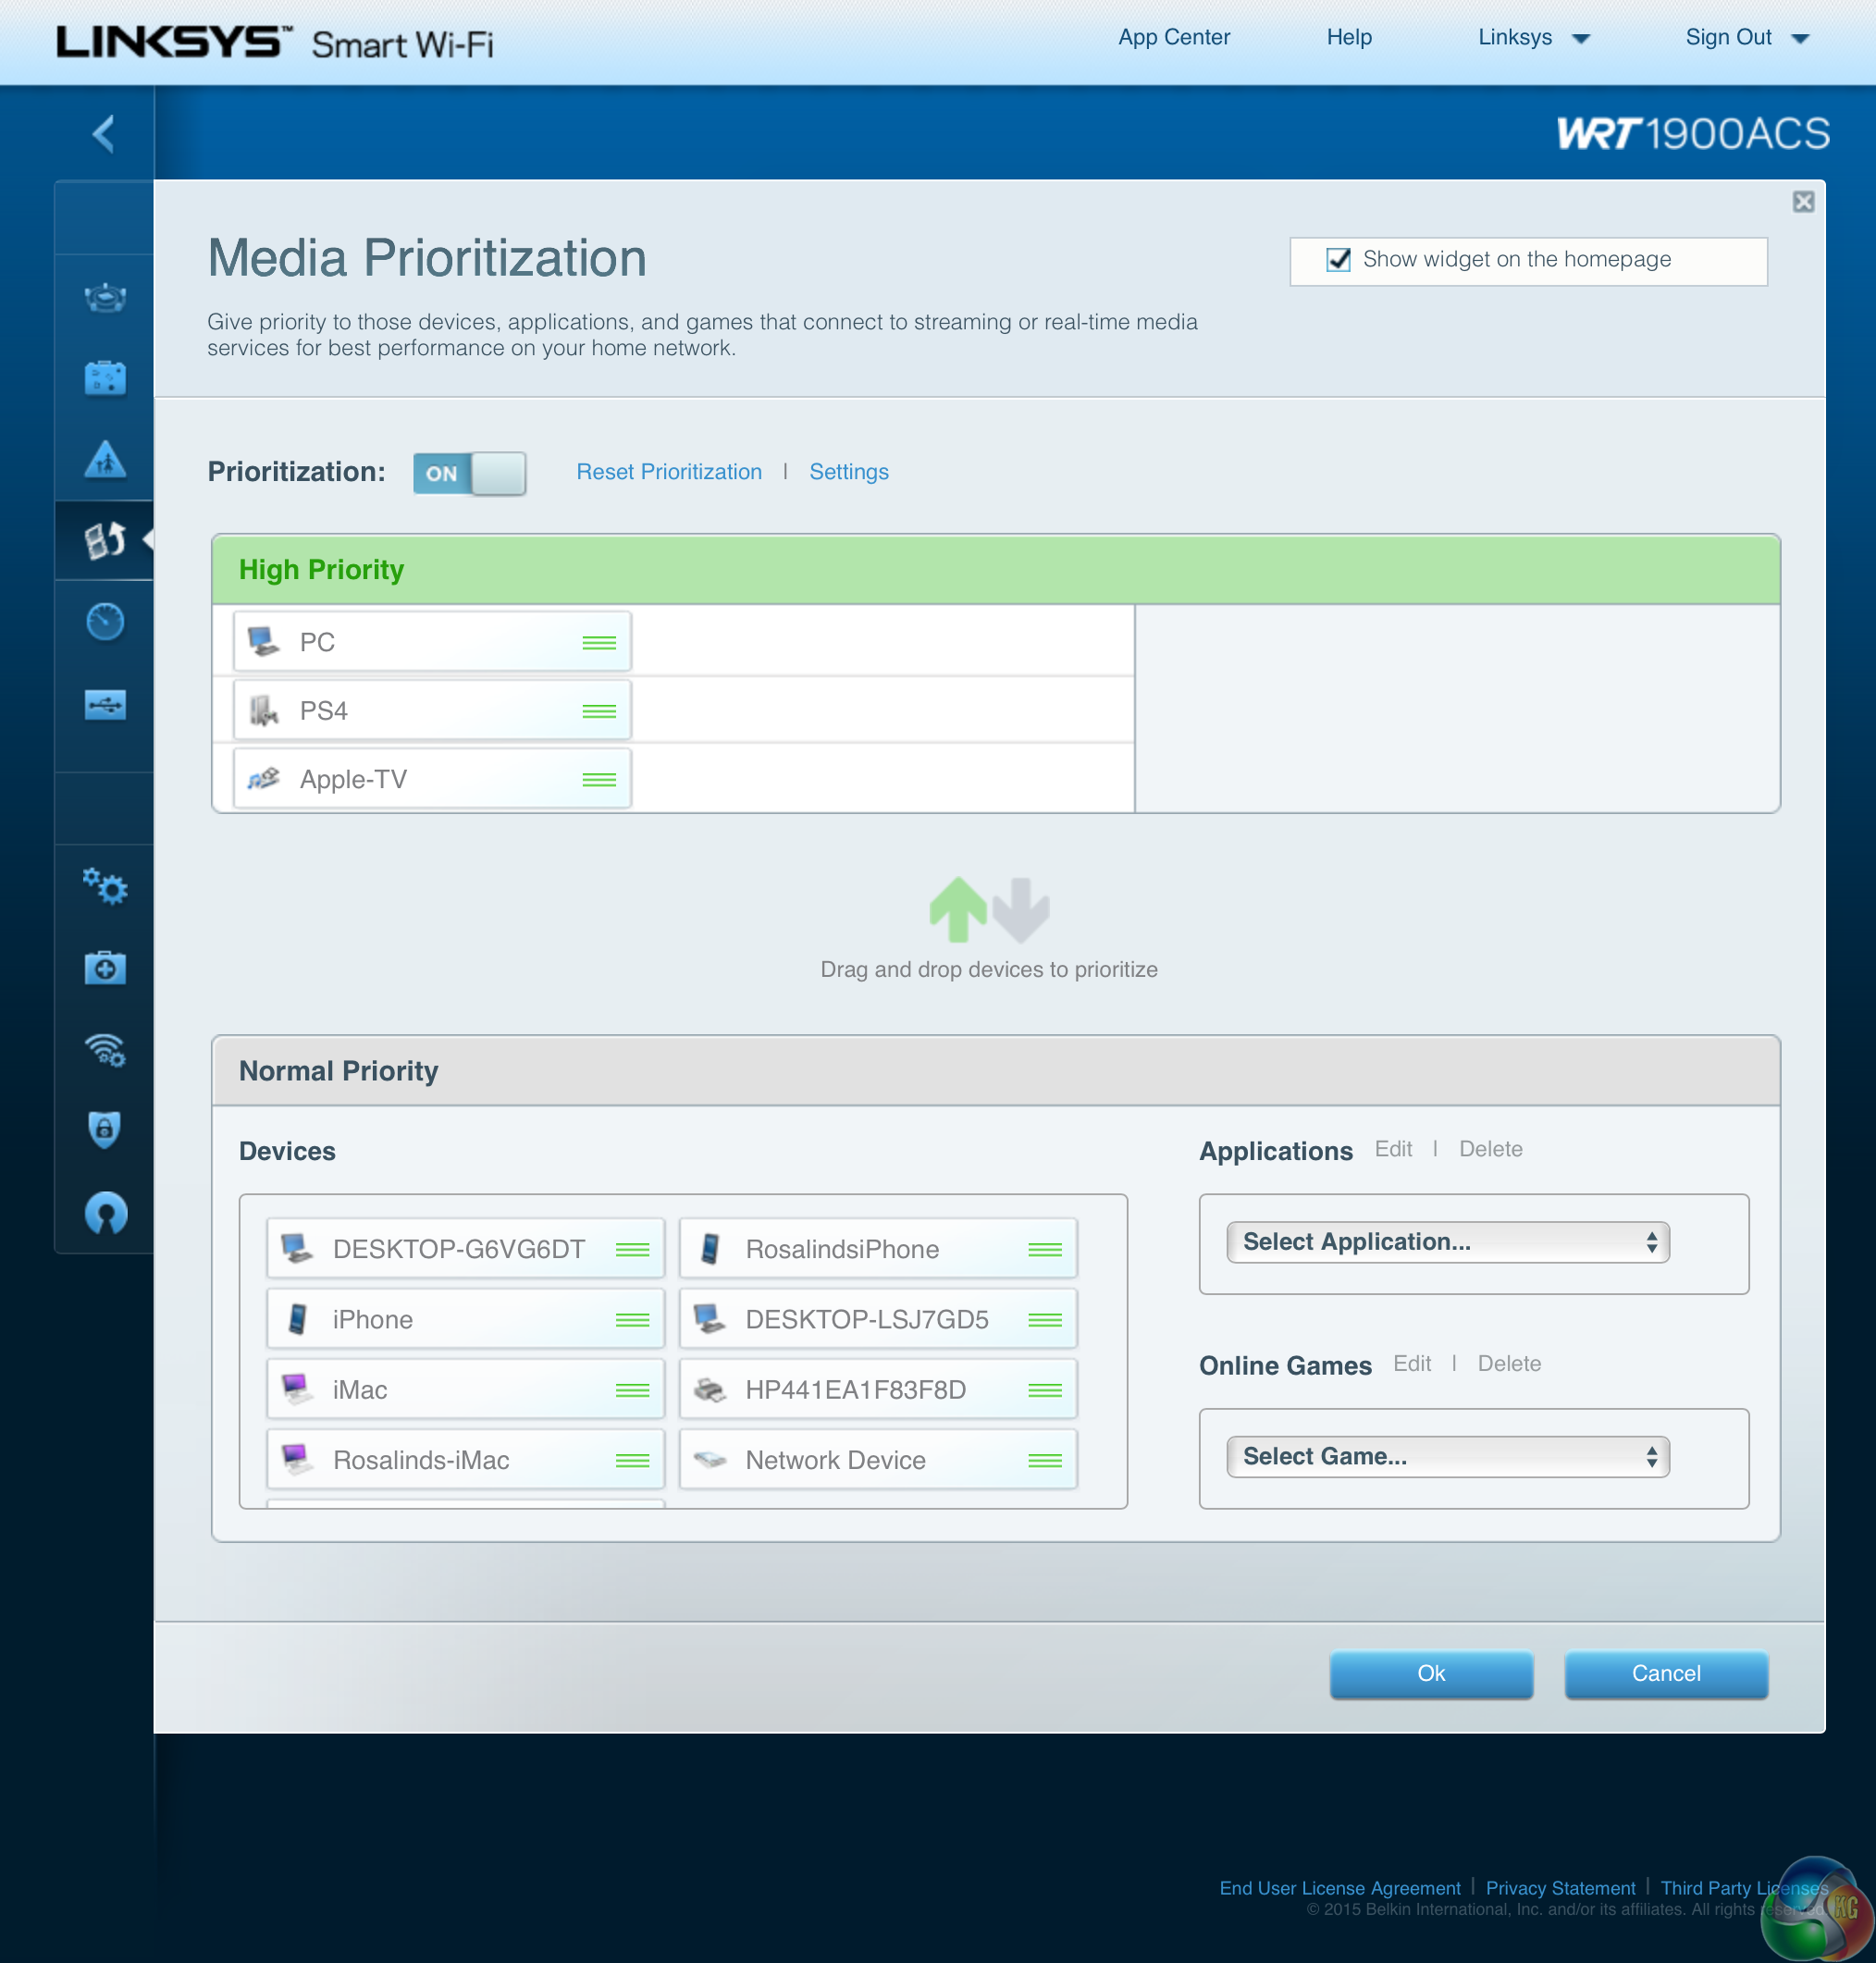
Task: Open External Storage USB icon
Action: 104,704
